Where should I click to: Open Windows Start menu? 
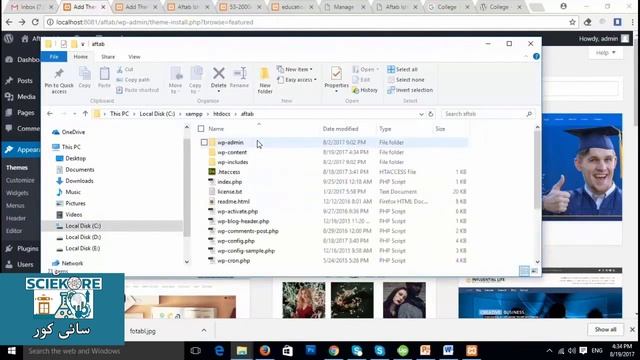tap(11, 351)
